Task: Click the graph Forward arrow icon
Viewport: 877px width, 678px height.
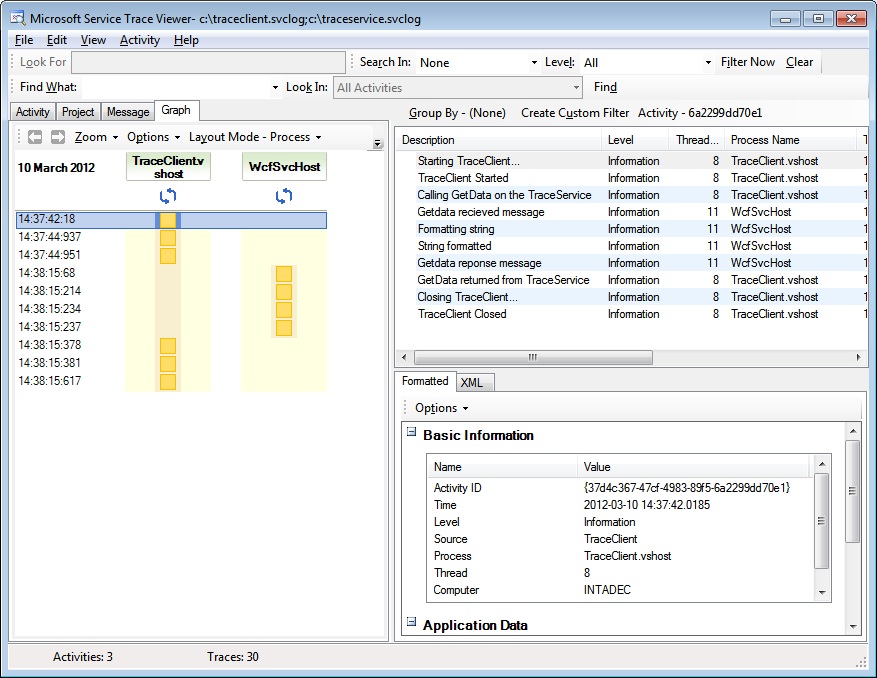Action: tap(58, 137)
